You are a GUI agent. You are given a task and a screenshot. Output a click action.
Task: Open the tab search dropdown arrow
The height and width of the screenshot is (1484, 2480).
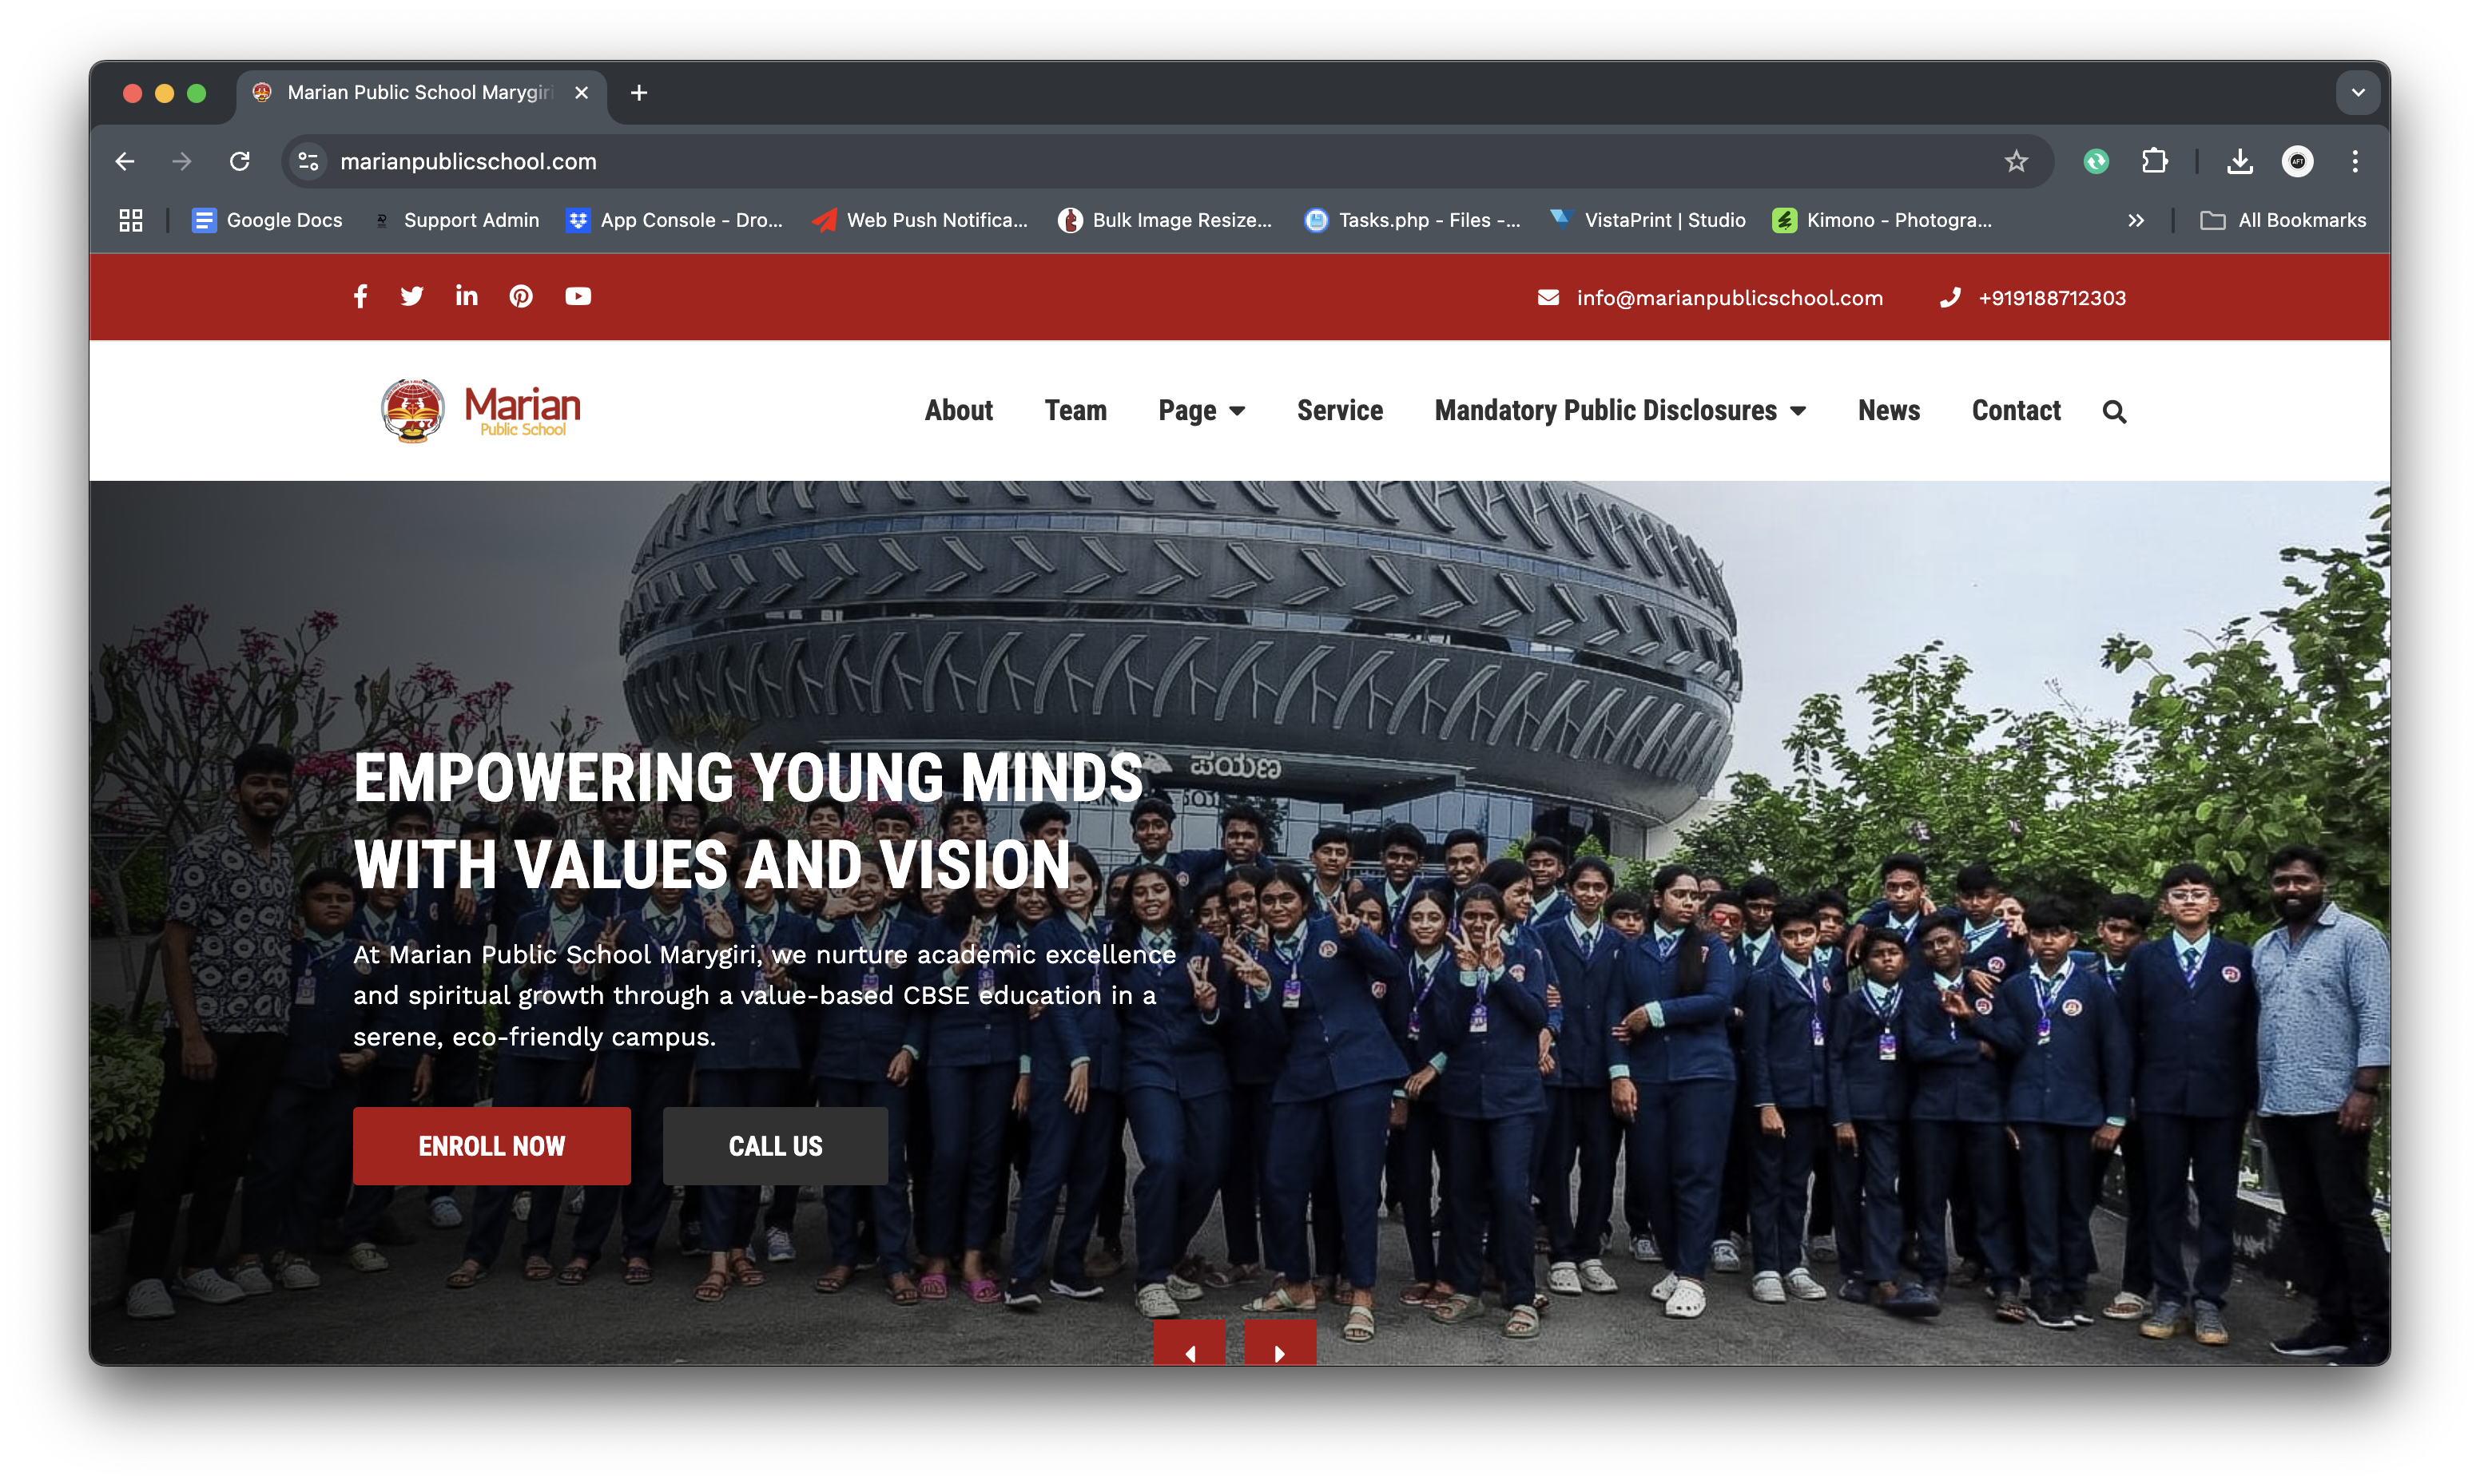(x=2358, y=93)
